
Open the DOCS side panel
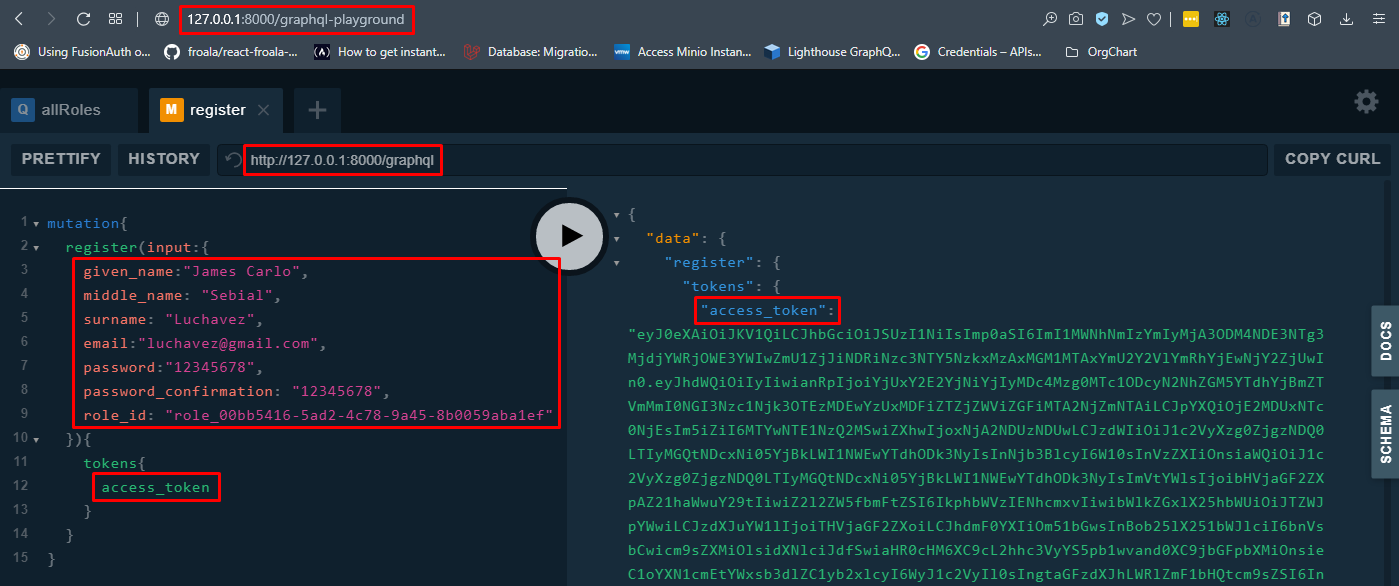pyautogui.click(x=1385, y=340)
